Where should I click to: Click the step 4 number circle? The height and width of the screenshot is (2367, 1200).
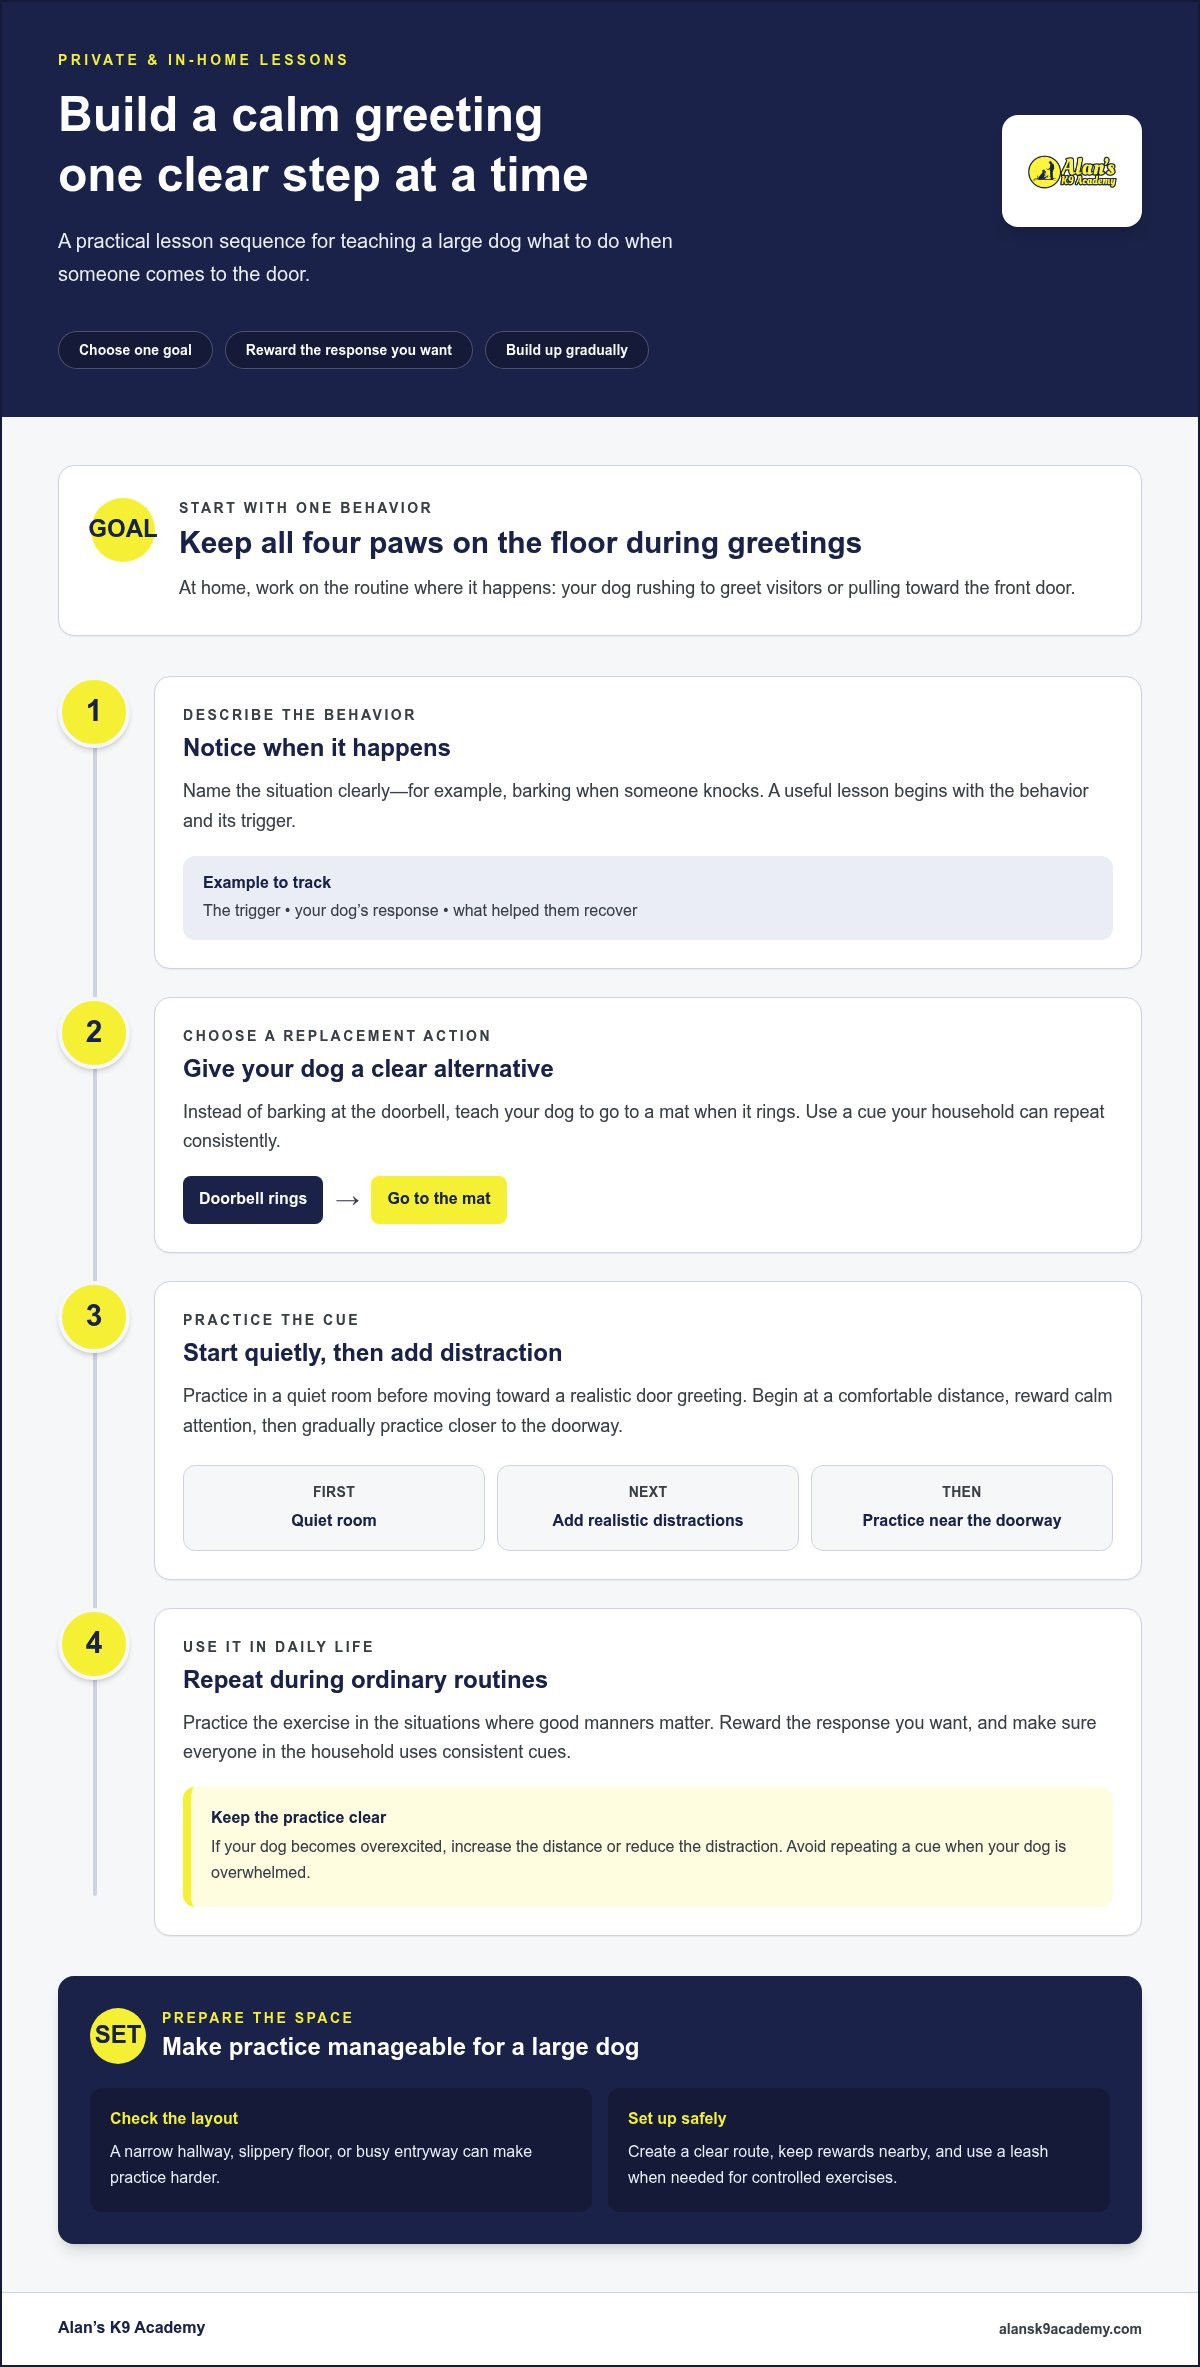94,1643
